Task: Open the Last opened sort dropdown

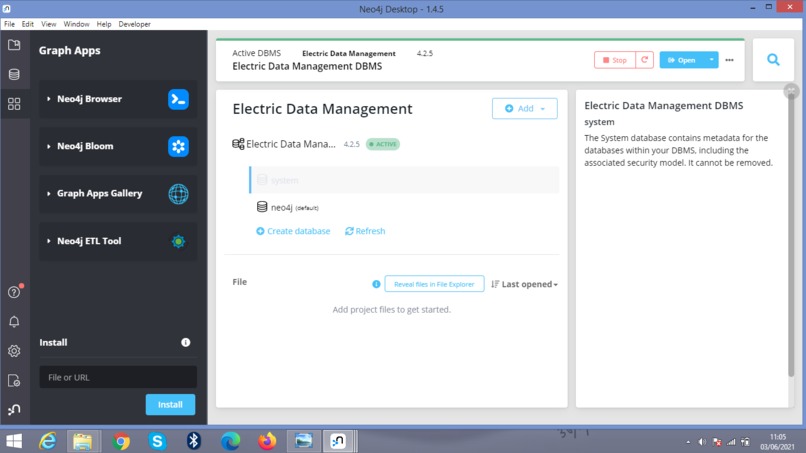Action: (x=524, y=284)
